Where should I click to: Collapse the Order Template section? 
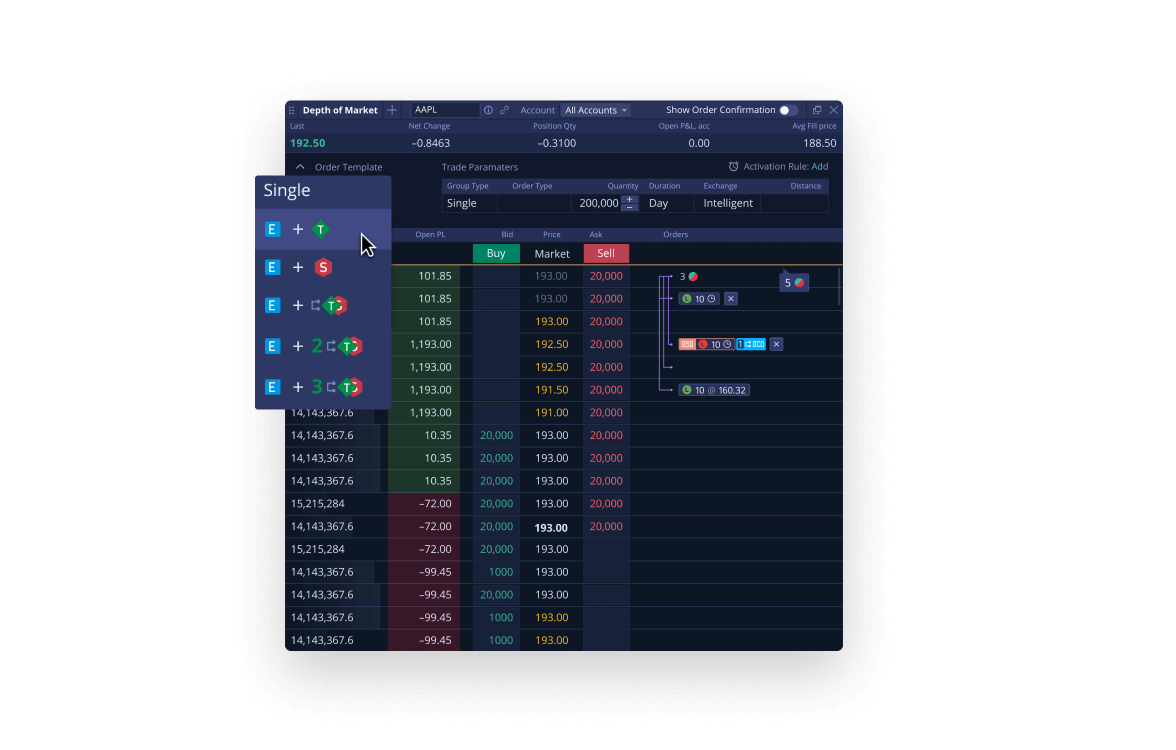point(300,167)
